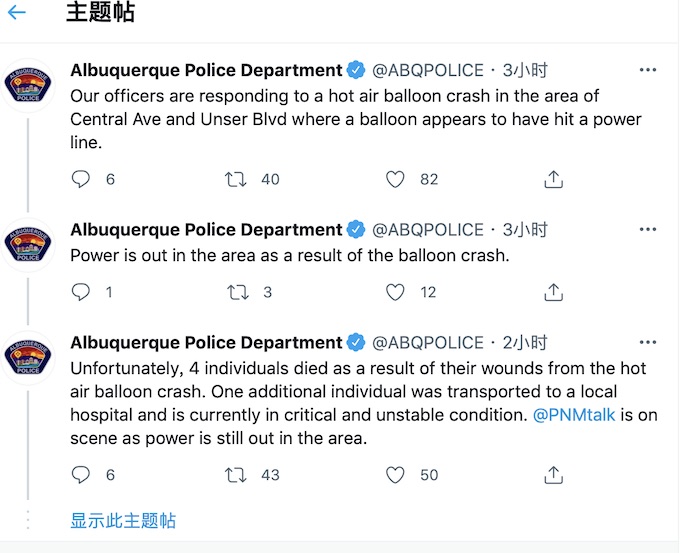Click the 显示此主题帖 link
This screenshot has width=700, height=553.
(x=123, y=520)
